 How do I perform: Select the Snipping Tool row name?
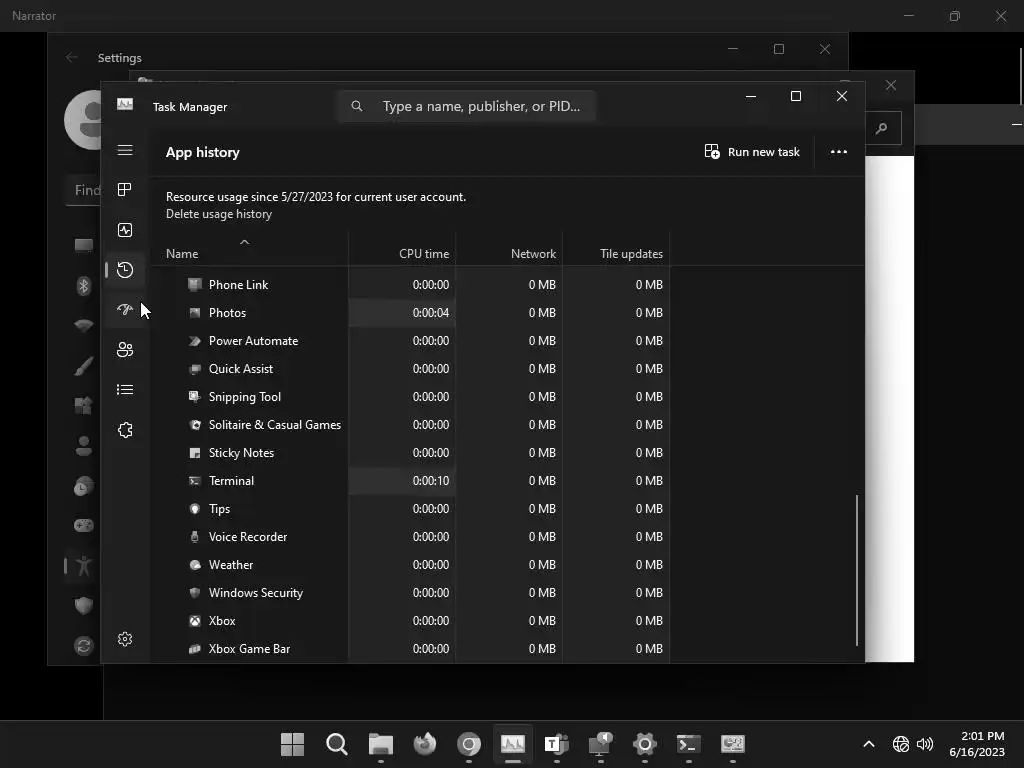pyautogui.click(x=244, y=396)
